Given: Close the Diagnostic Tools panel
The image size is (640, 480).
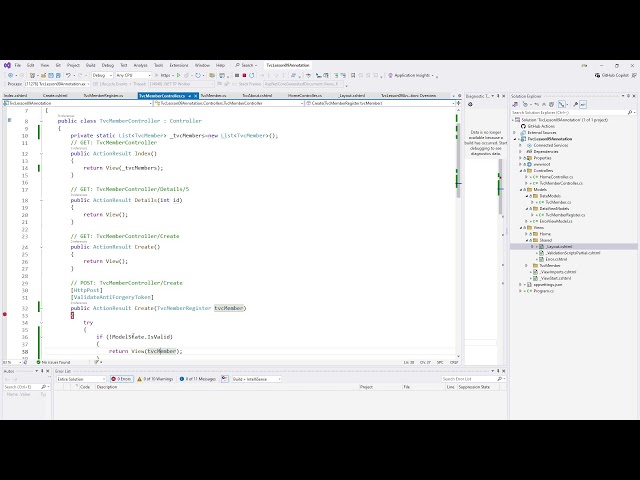Looking at the screenshot, I should 503,96.
